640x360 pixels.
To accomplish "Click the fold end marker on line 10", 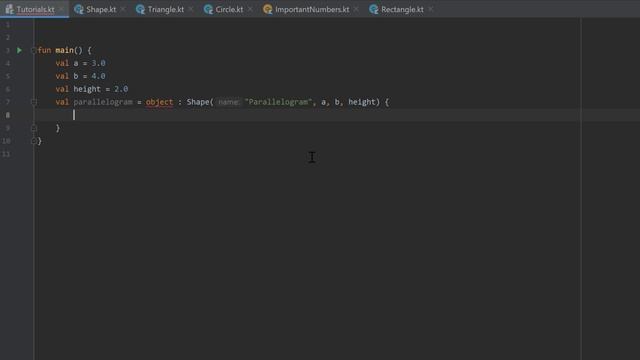I will pyautogui.click(x=34, y=141).
